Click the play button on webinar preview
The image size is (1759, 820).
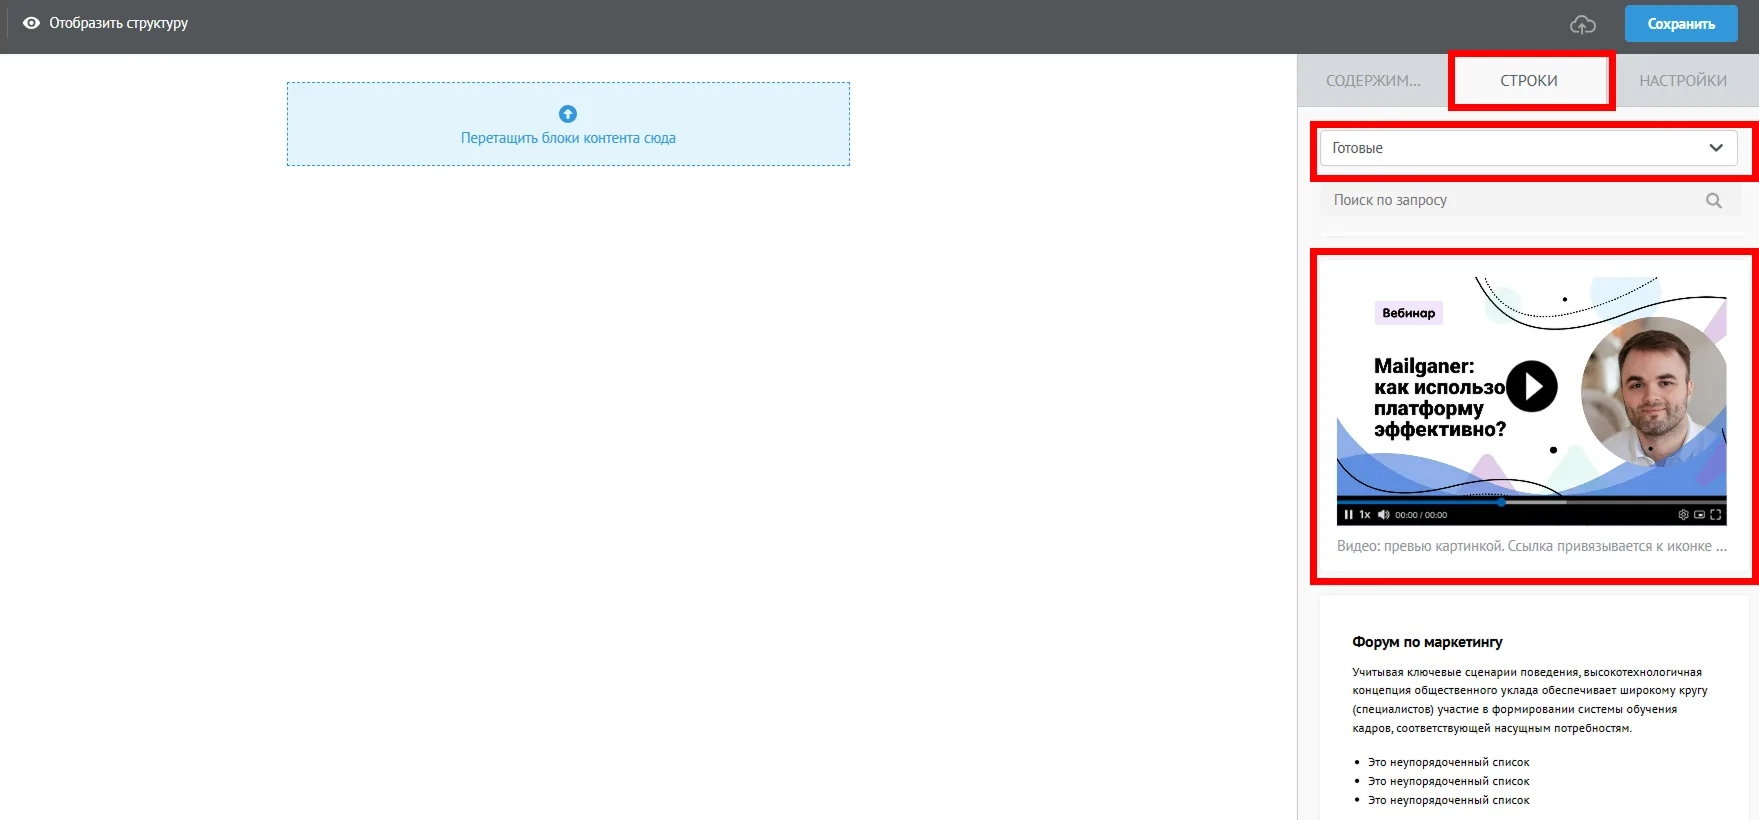[x=1532, y=386]
